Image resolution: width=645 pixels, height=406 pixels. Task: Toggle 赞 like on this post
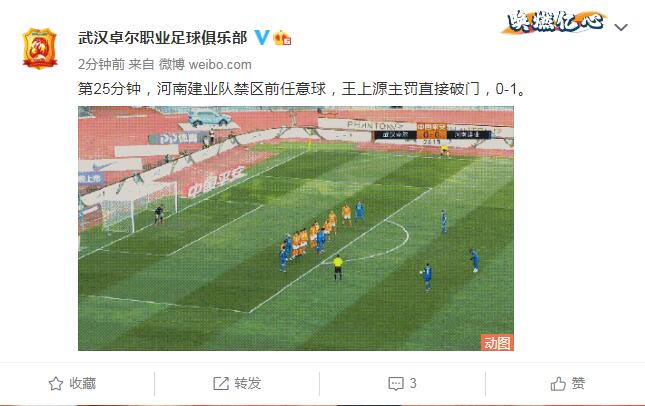click(578, 383)
